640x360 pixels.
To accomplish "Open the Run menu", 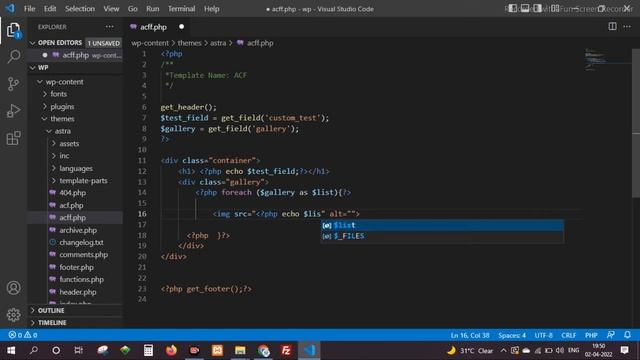I will [x=153, y=9].
